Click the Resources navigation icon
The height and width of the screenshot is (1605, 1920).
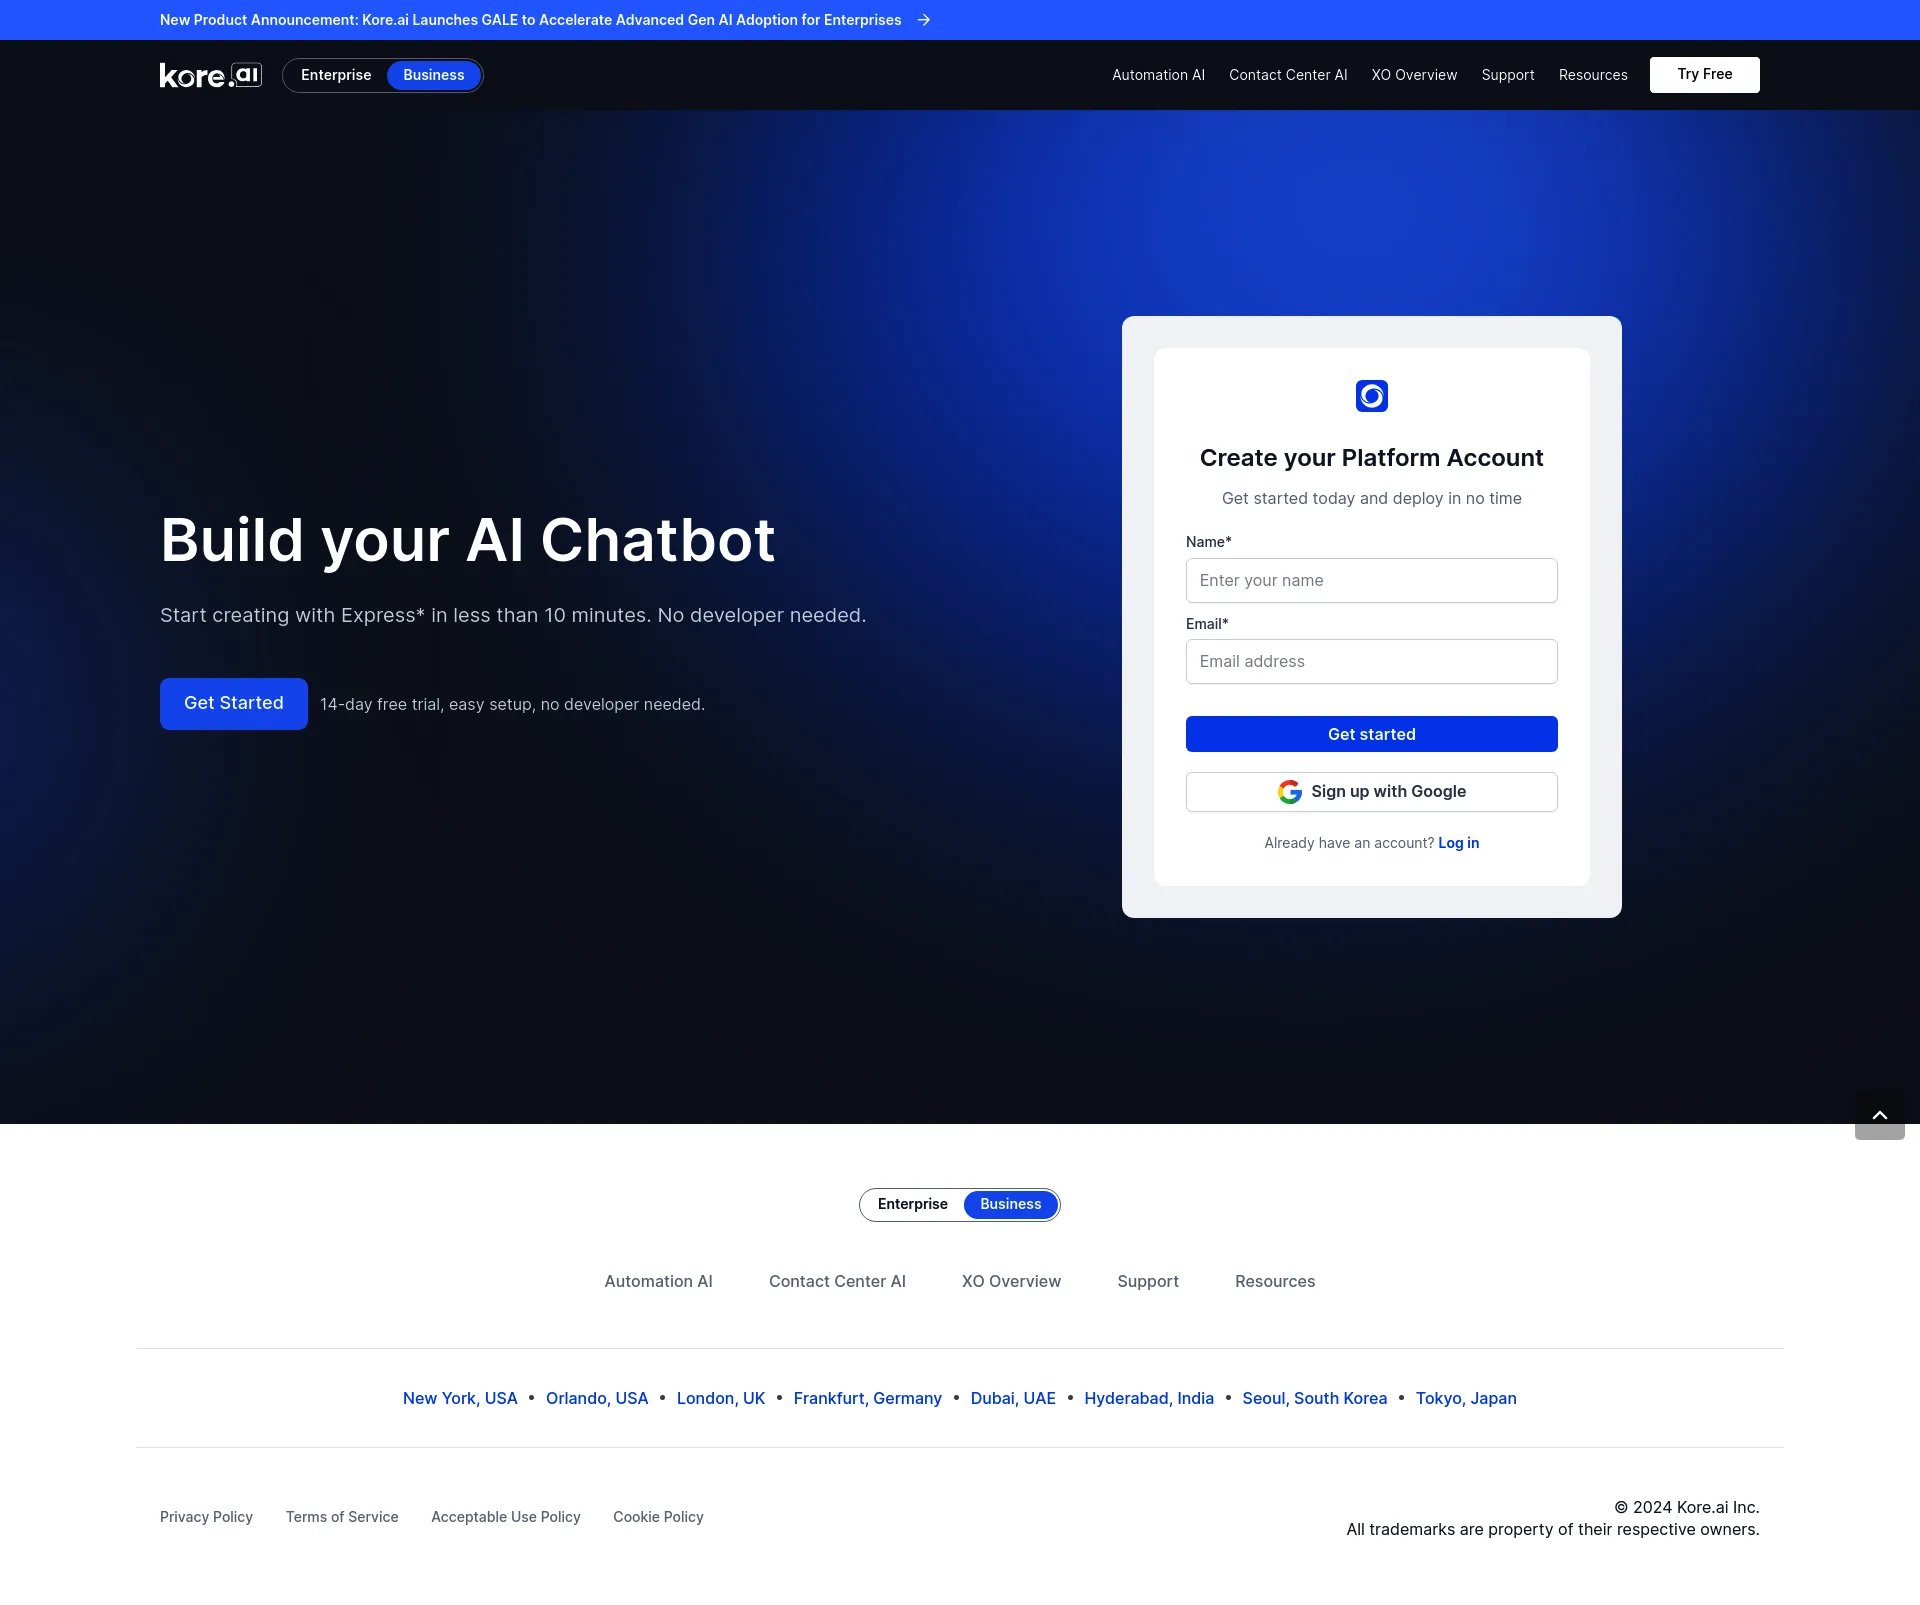click(x=1593, y=75)
